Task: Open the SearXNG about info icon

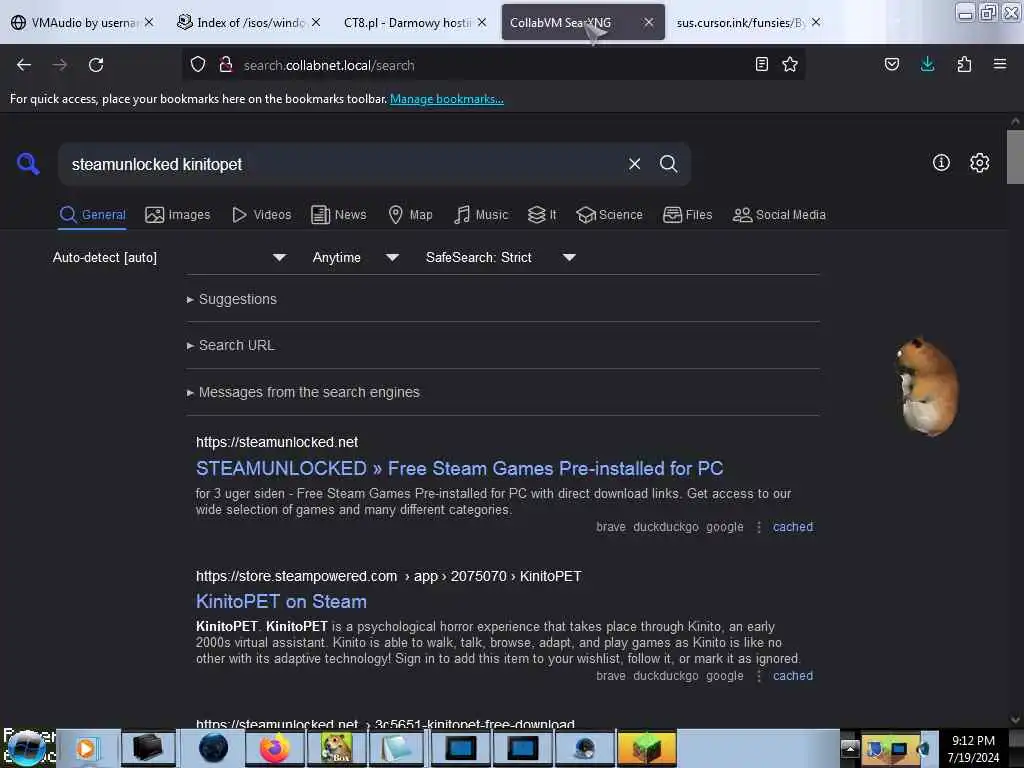Action: [941, 163]
